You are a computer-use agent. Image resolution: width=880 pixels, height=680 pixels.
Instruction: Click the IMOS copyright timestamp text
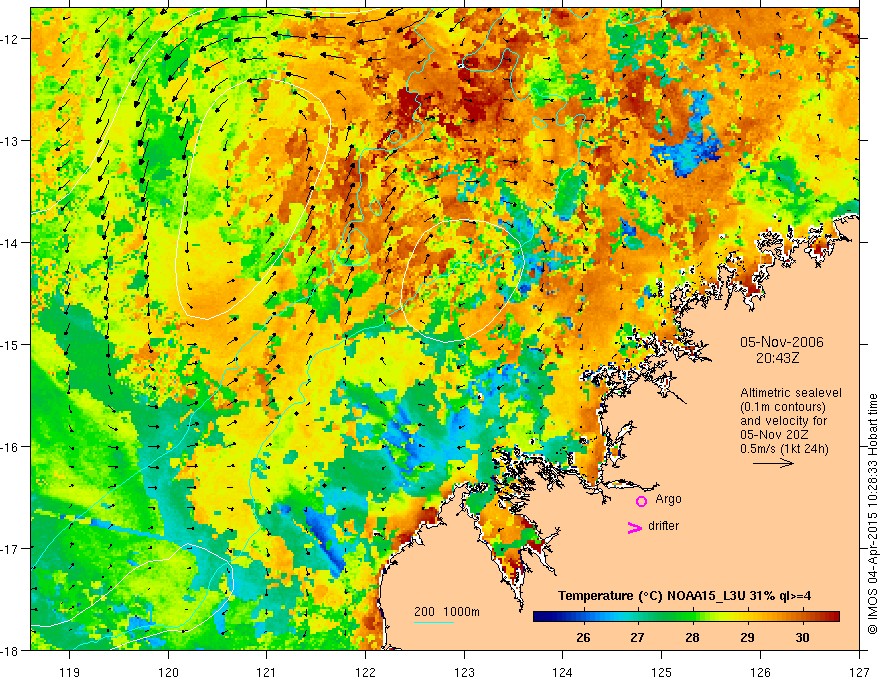[x=873, y=514]
